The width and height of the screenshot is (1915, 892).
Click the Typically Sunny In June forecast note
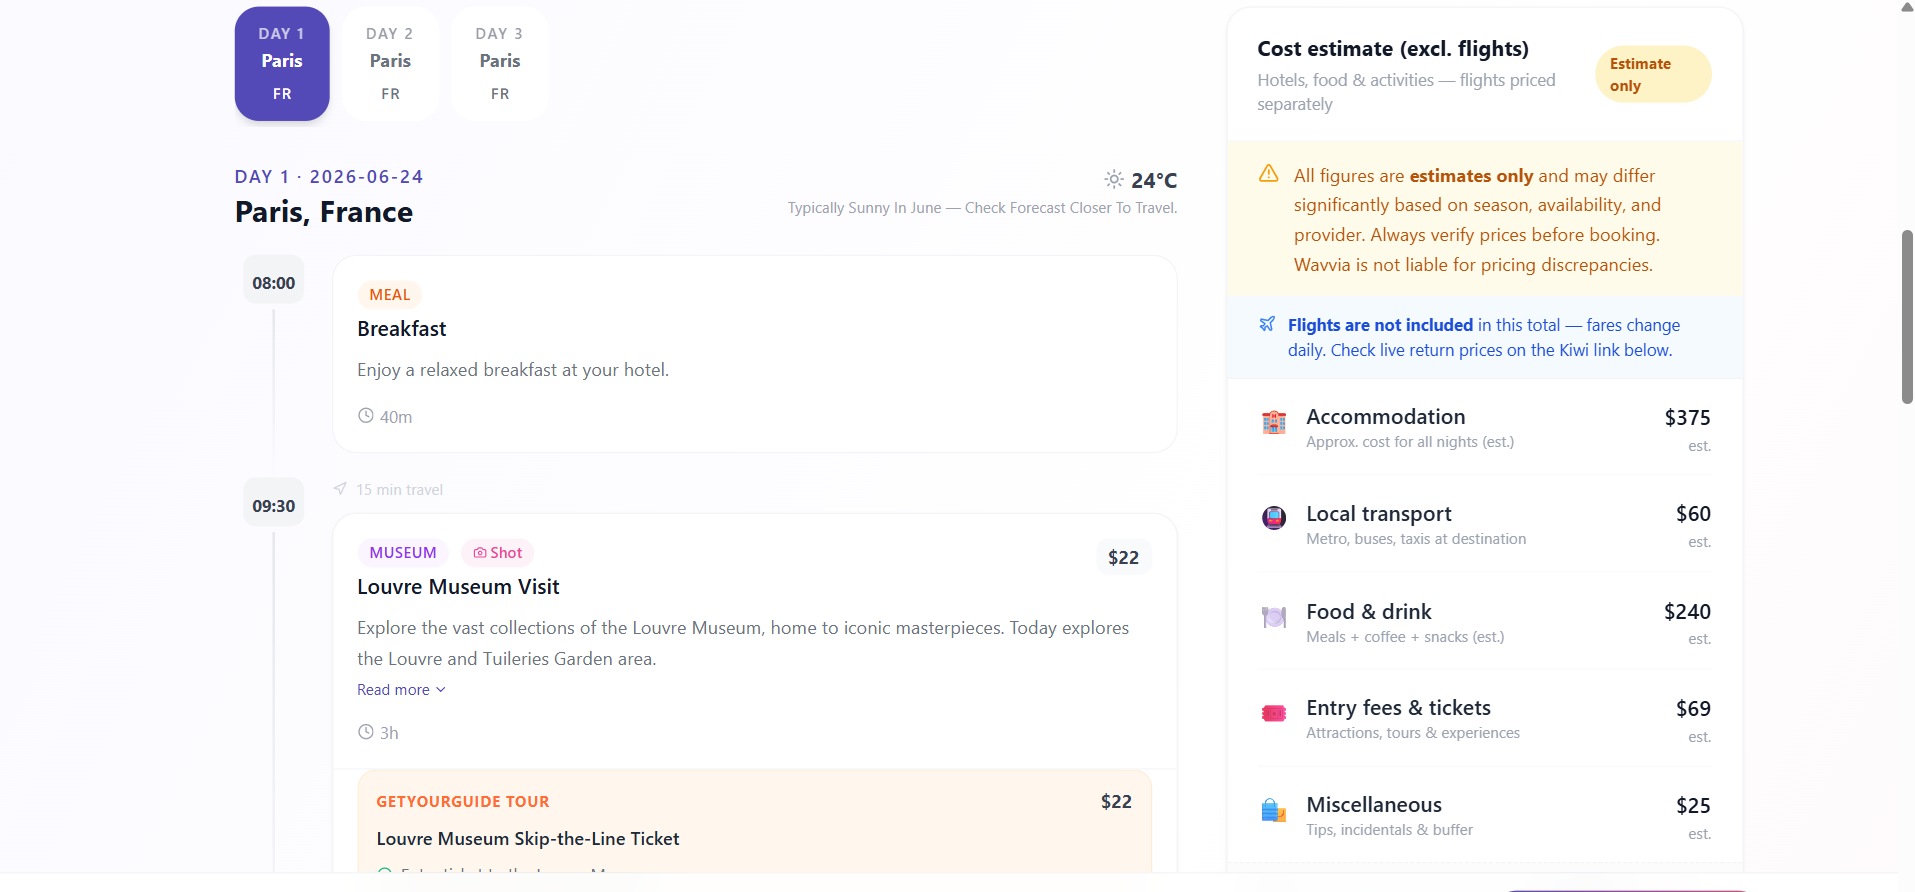(x=982, y=208)
